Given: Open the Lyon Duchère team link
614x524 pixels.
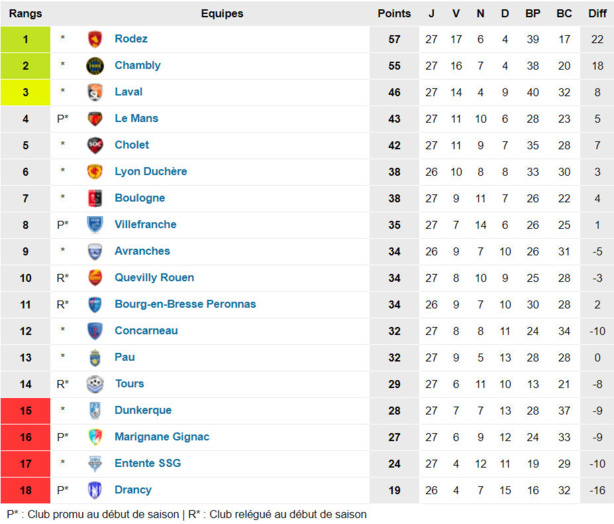Looking at the screenshot, I should [150, 172].
